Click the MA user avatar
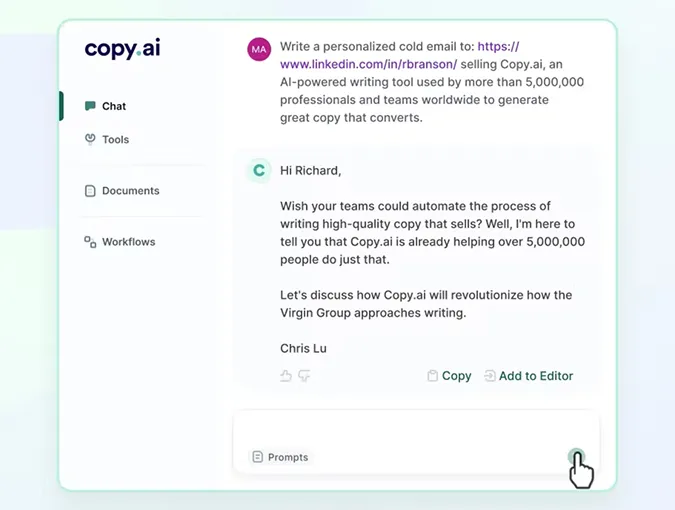675x510 pixels. click(x=259, y=49)
